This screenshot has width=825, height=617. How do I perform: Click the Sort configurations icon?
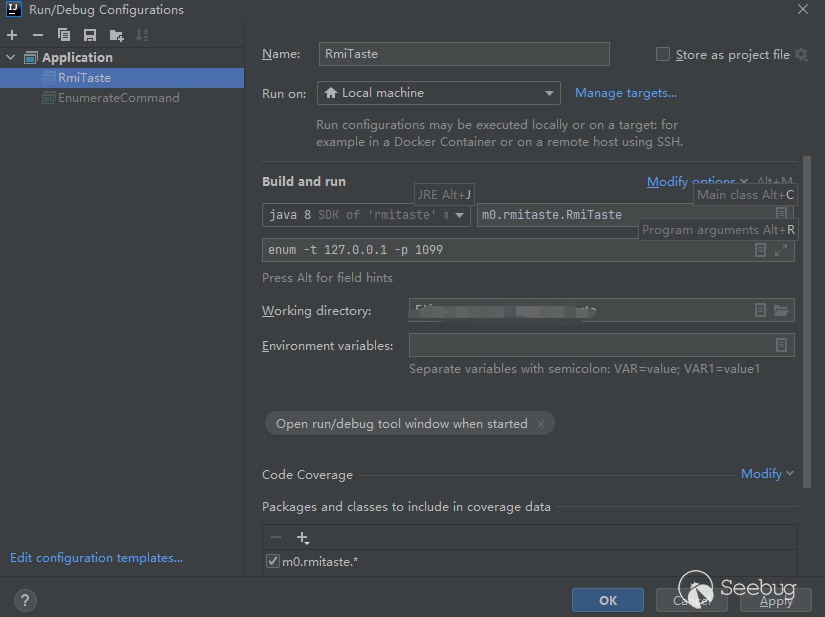(142, 35)
